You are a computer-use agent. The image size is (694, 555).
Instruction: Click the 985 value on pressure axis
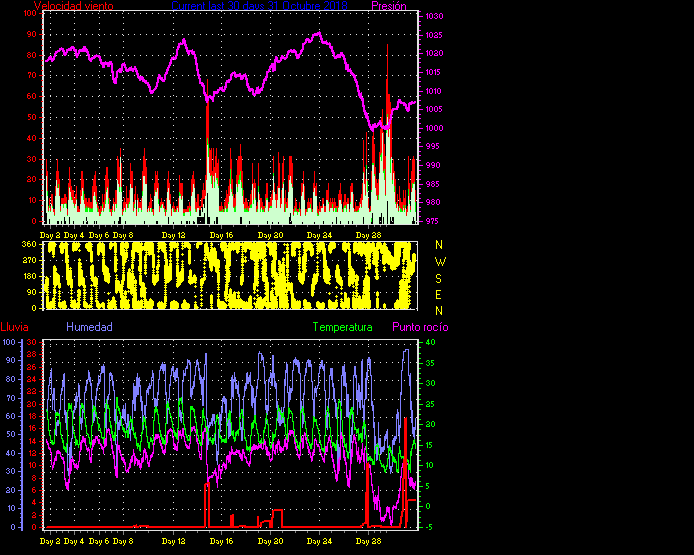coord(432,184)
